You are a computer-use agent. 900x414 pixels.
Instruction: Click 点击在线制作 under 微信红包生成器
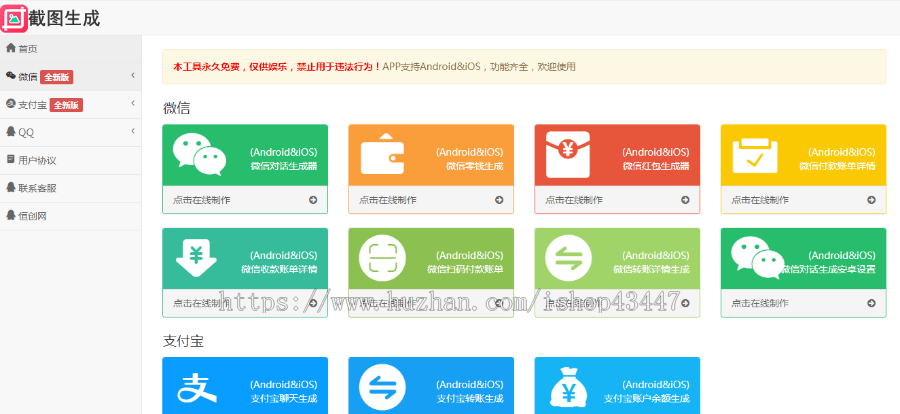click(574, 200)
